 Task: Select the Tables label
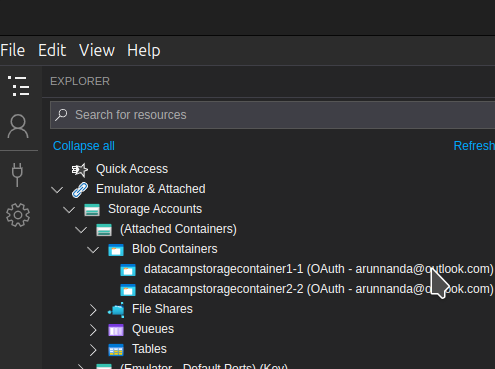pos(149,349)
